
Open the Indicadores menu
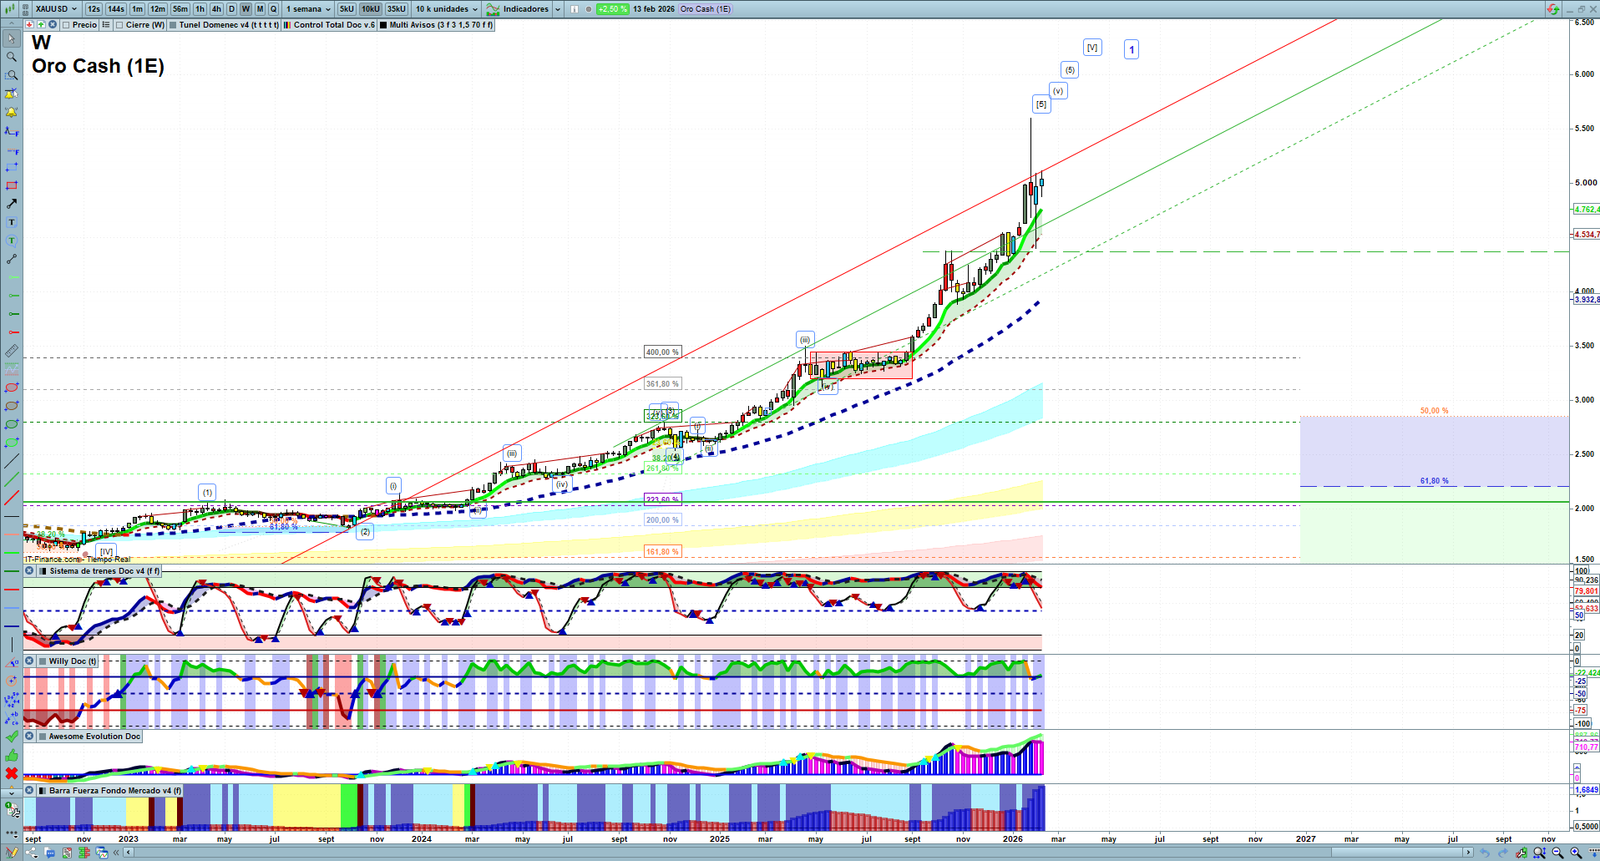(x=524, y=9)
